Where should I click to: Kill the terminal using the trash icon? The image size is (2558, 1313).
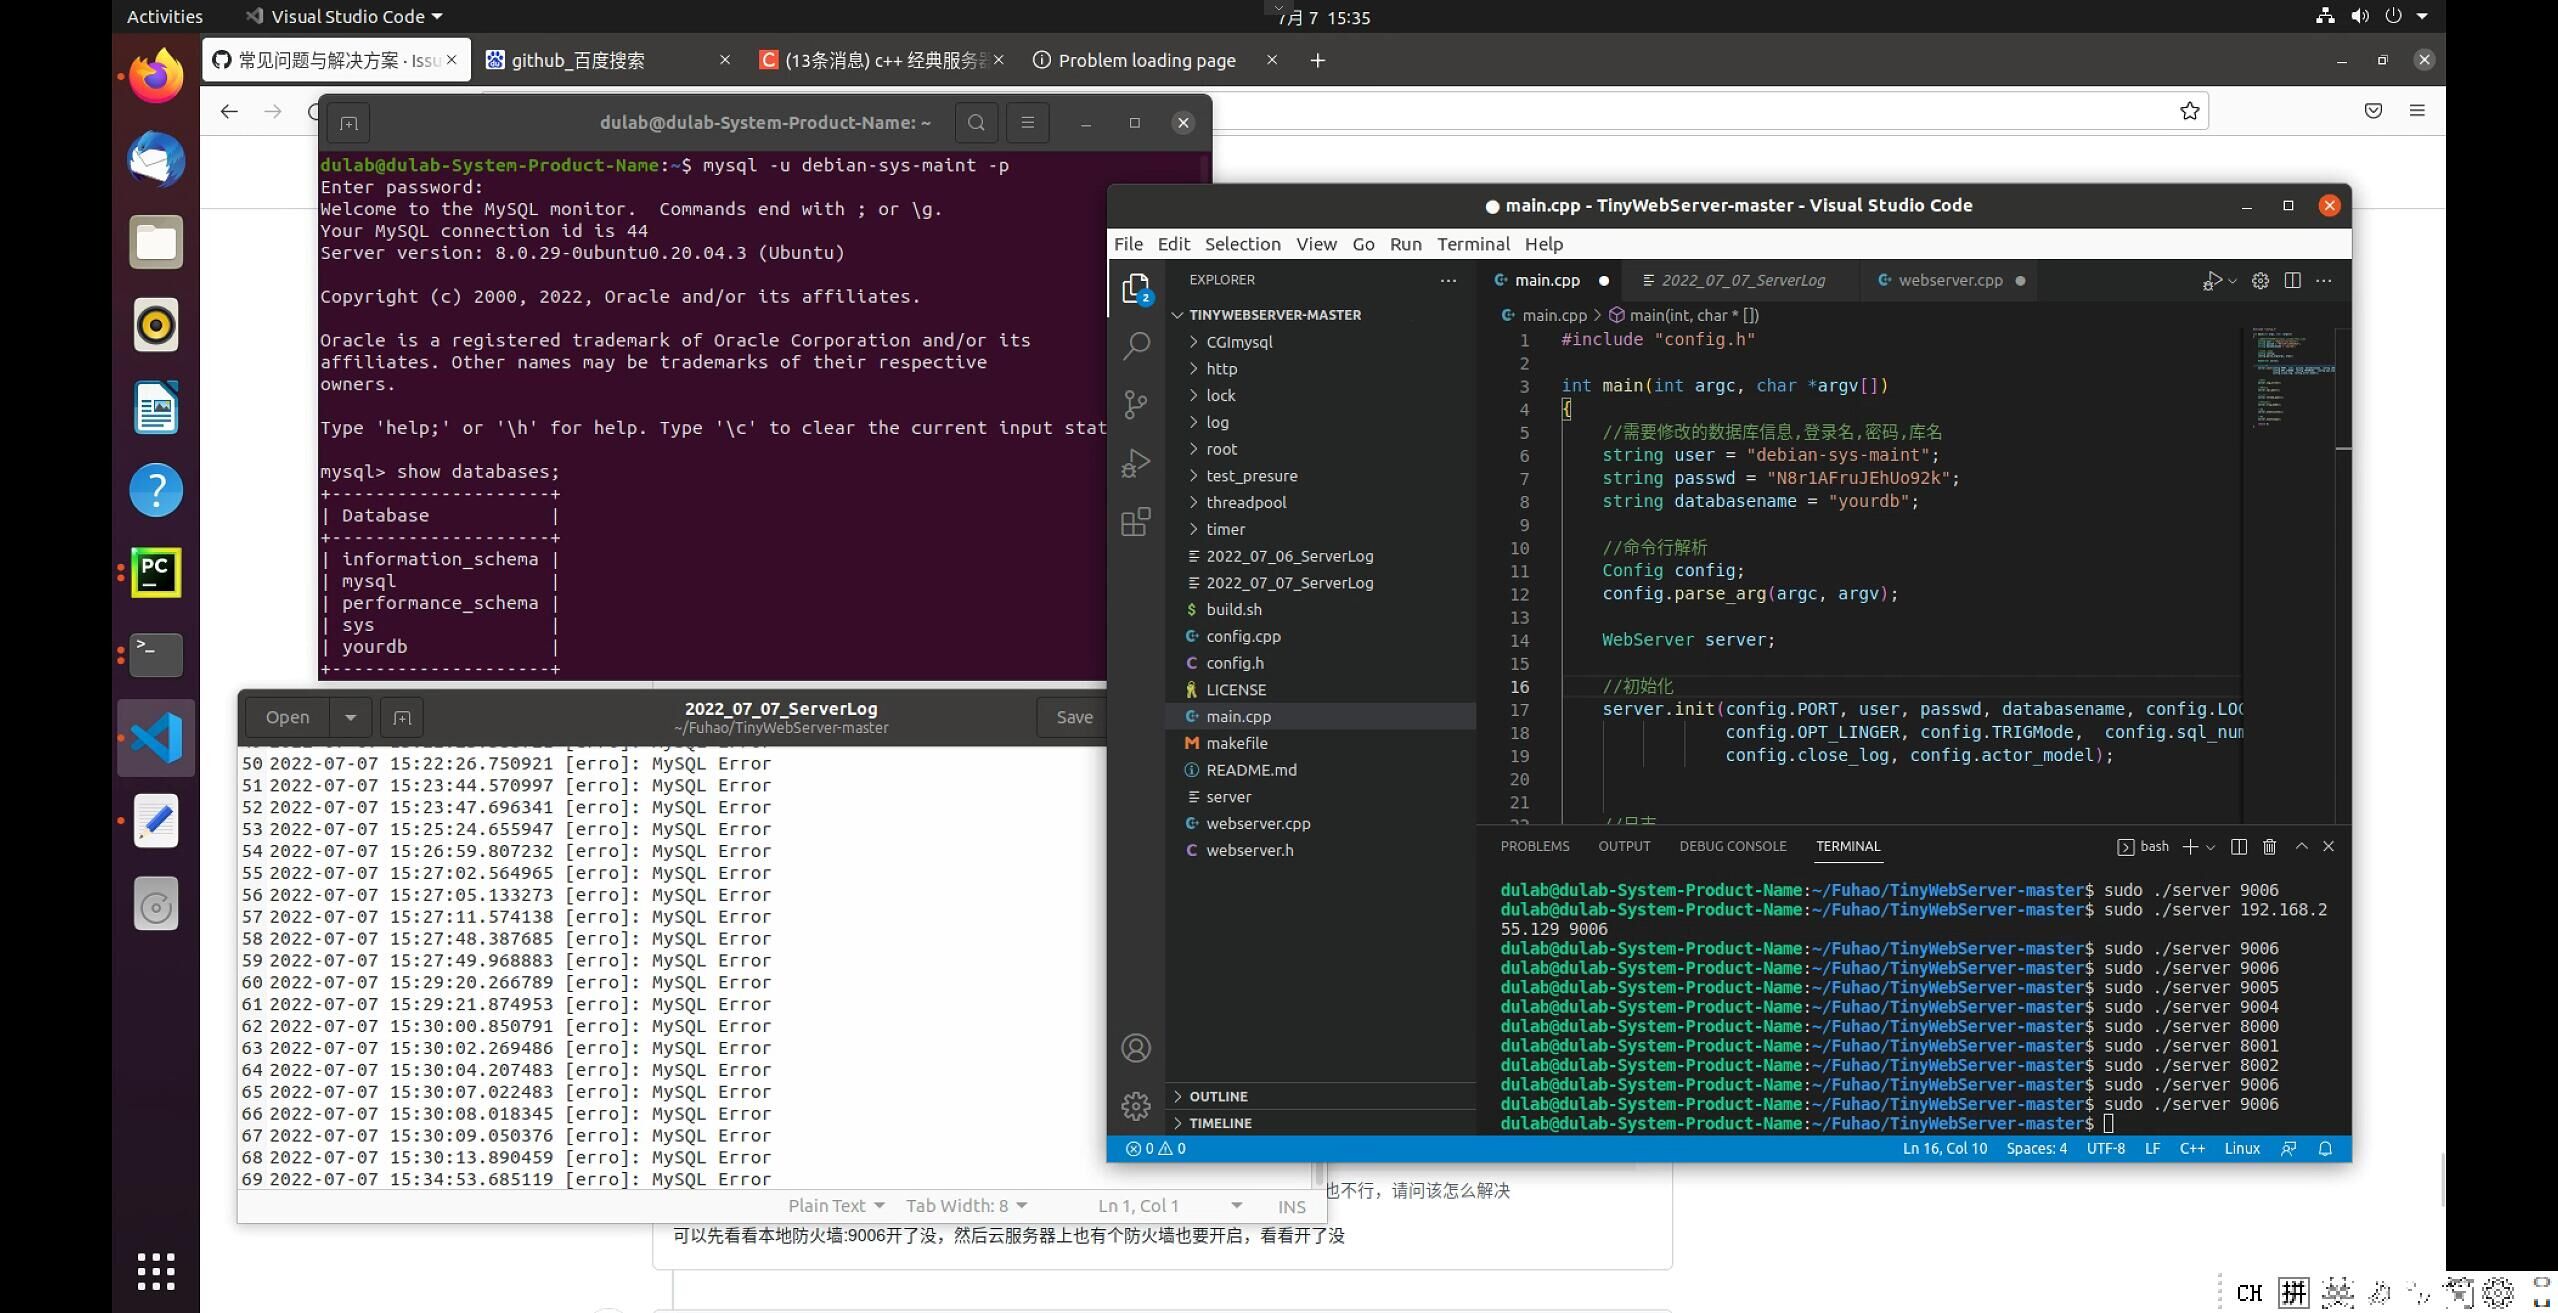coord(2268,846)
